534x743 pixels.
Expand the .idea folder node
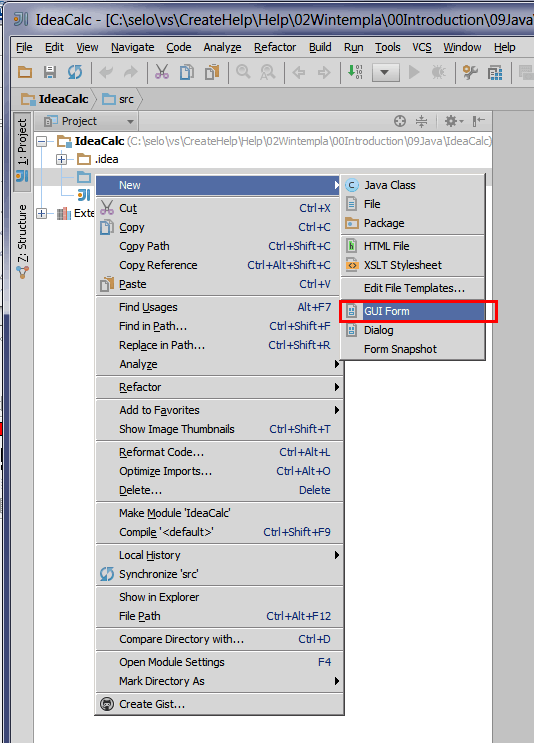click(x=61, y=159)
